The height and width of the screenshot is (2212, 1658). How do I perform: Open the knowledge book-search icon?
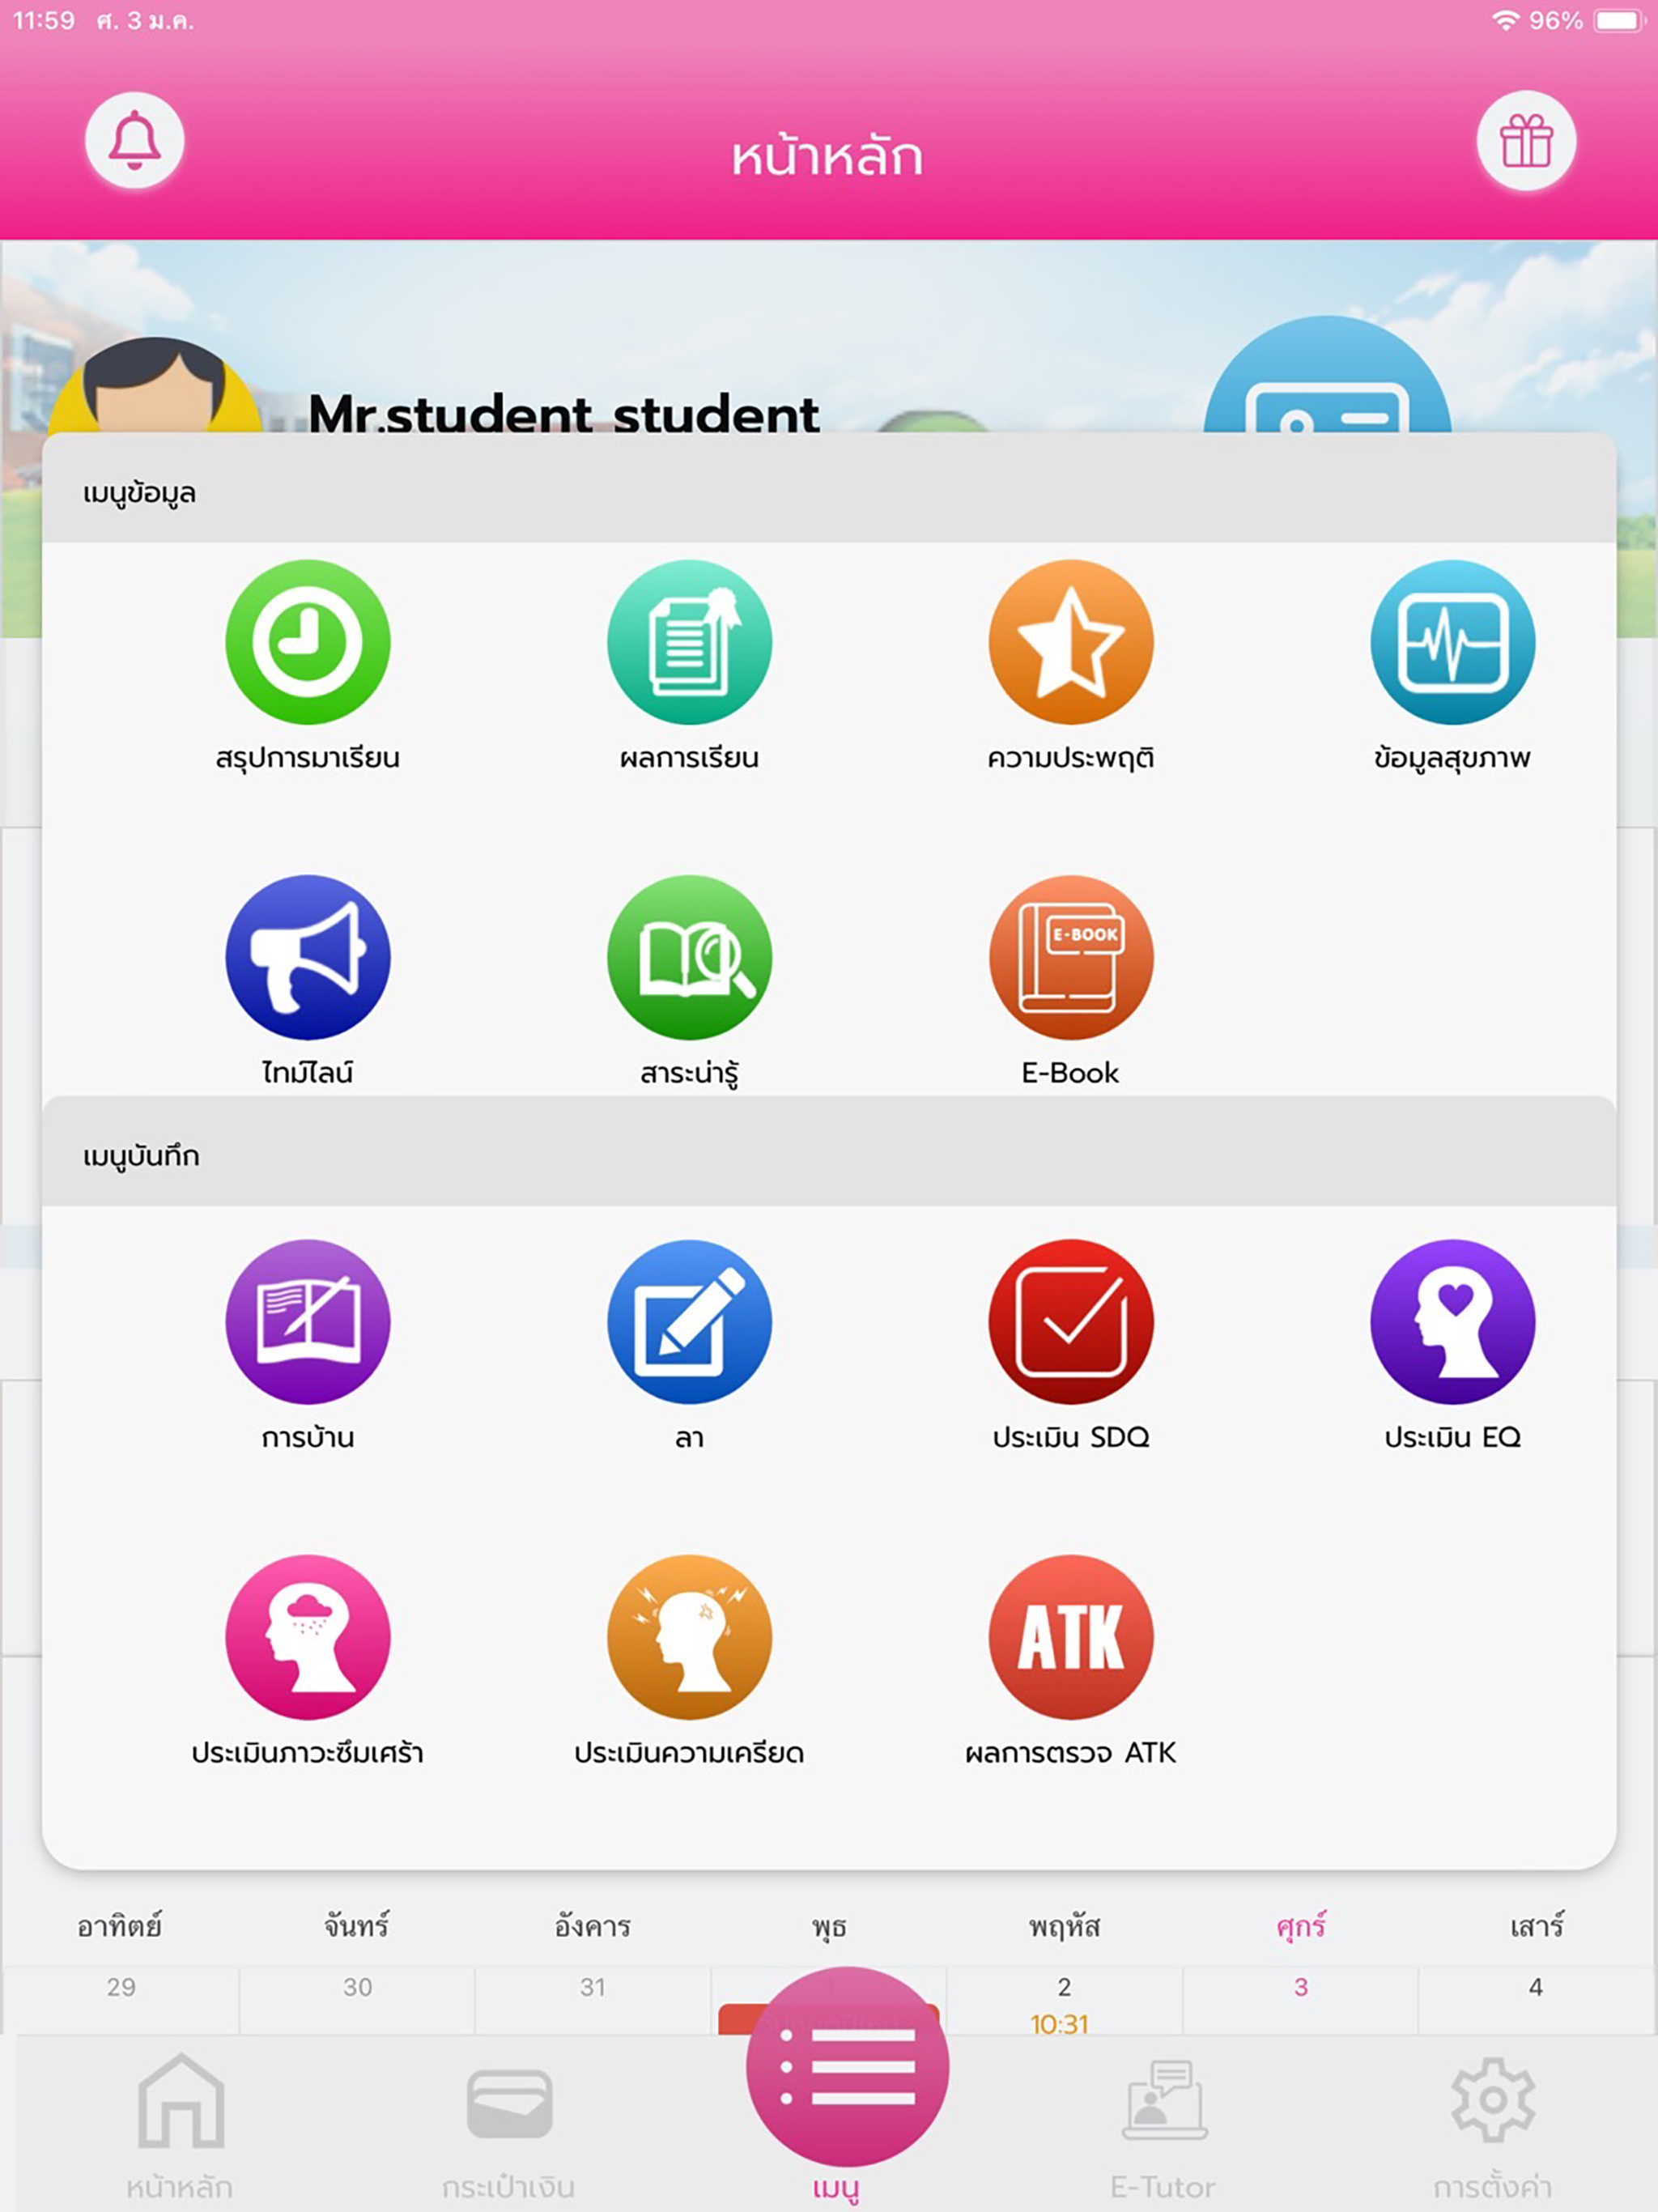click(x=689, y=957)
